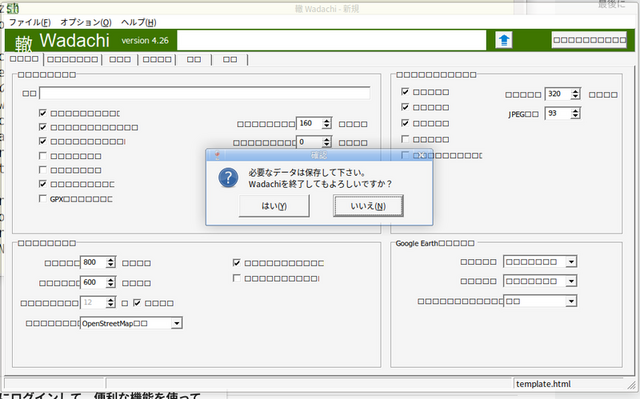Screen dimensions: 640x399
Task: Click the down arrow of the 600 spinner
Action: (x=111, y=285)
